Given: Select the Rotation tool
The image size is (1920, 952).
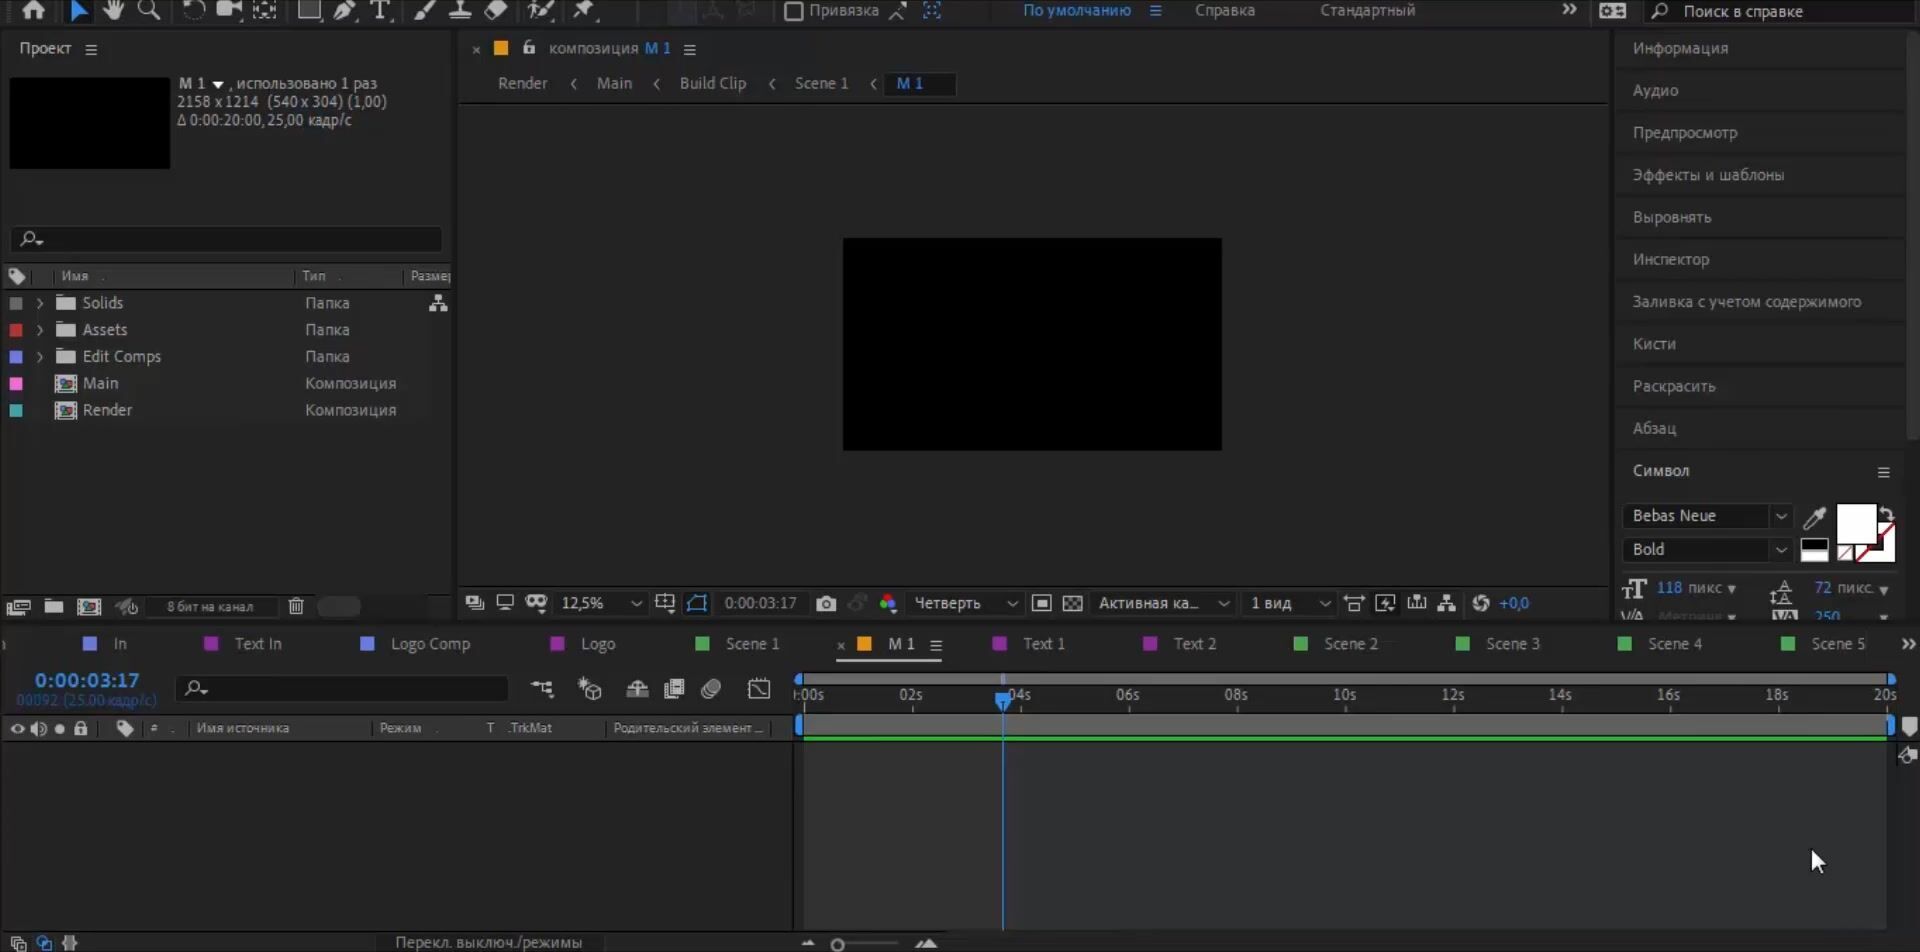Looking at the screenshot, I should click(193, 10).
